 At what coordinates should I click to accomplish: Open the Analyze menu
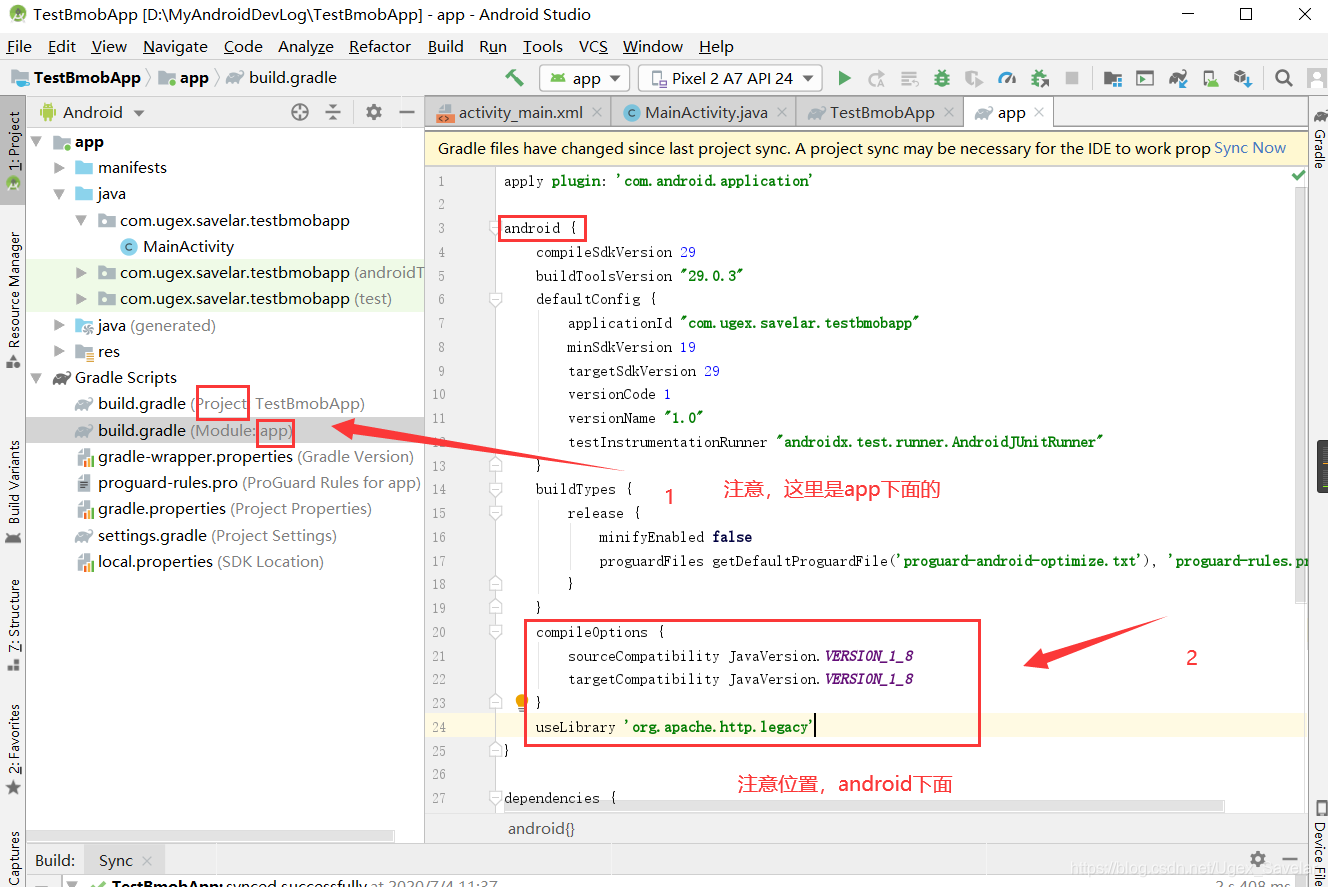(305, 46)
